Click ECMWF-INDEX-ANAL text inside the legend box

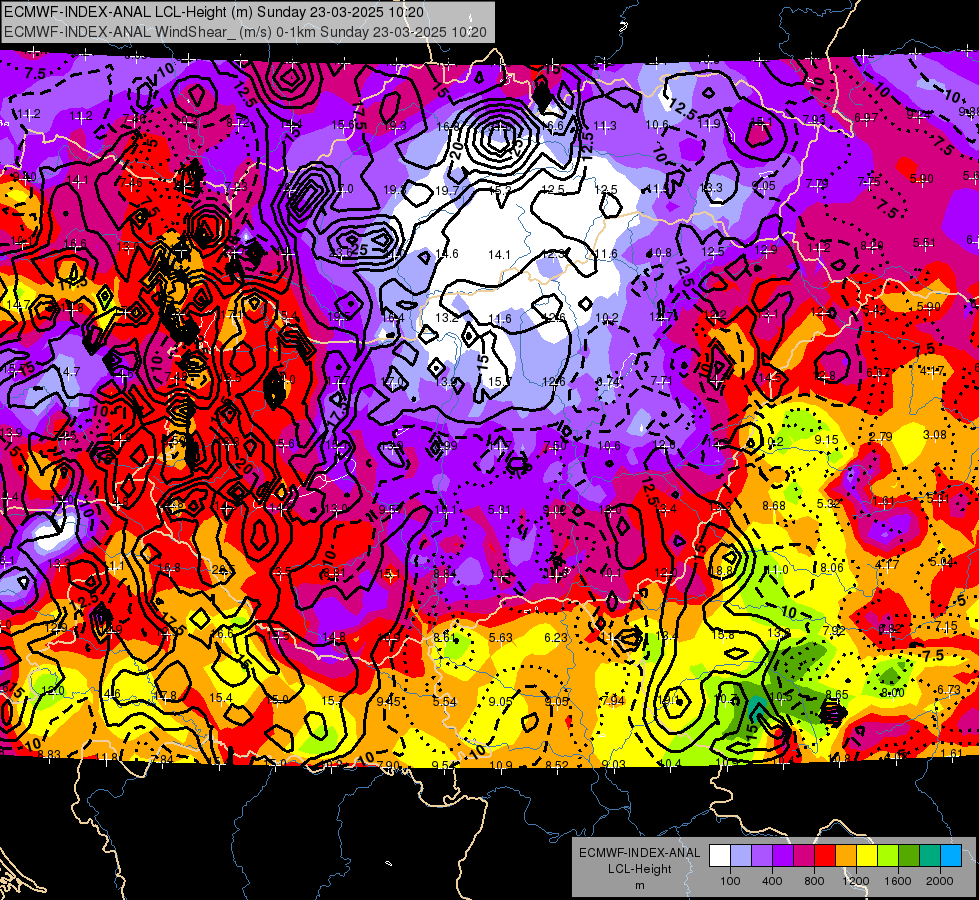pos(639,853)
